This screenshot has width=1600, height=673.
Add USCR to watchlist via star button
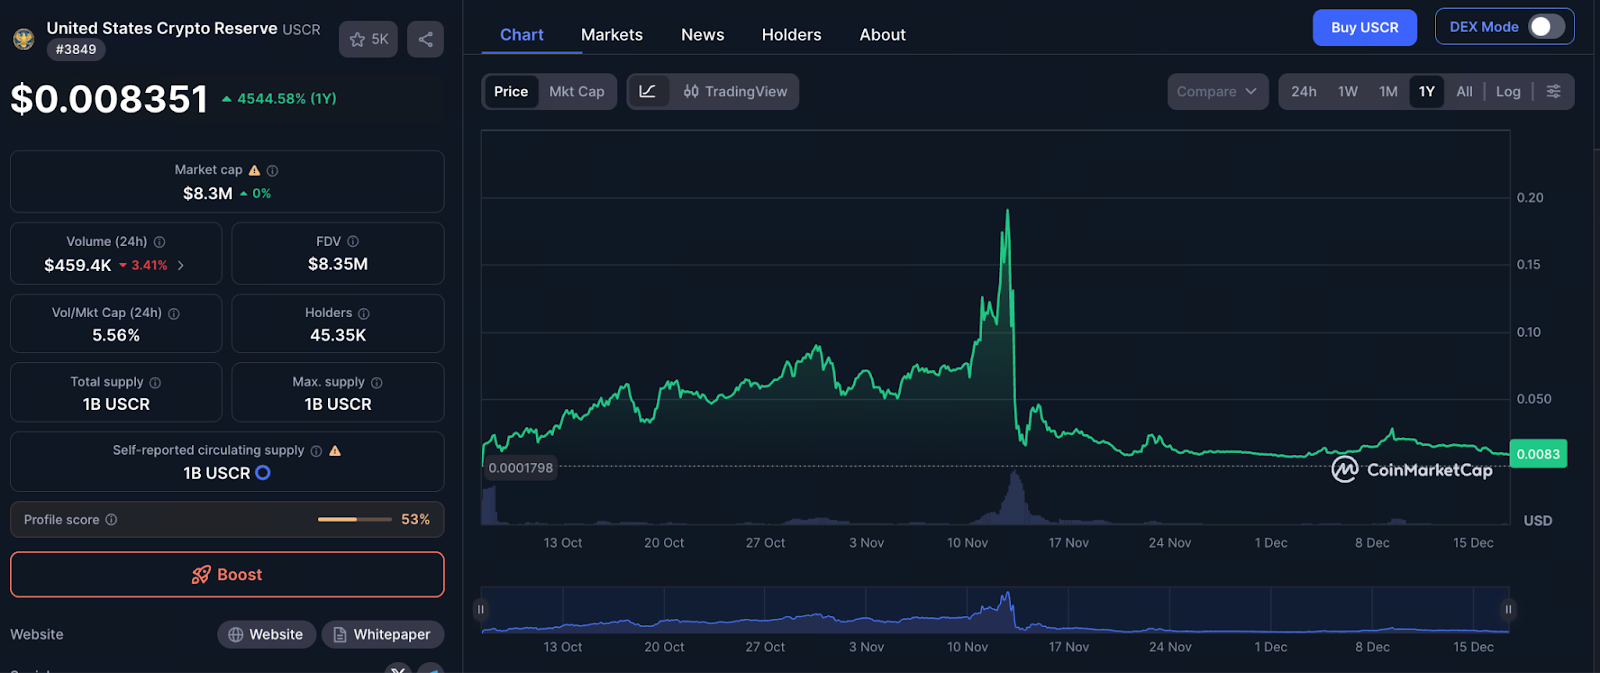pyautogui.click(x=368, y=39)
